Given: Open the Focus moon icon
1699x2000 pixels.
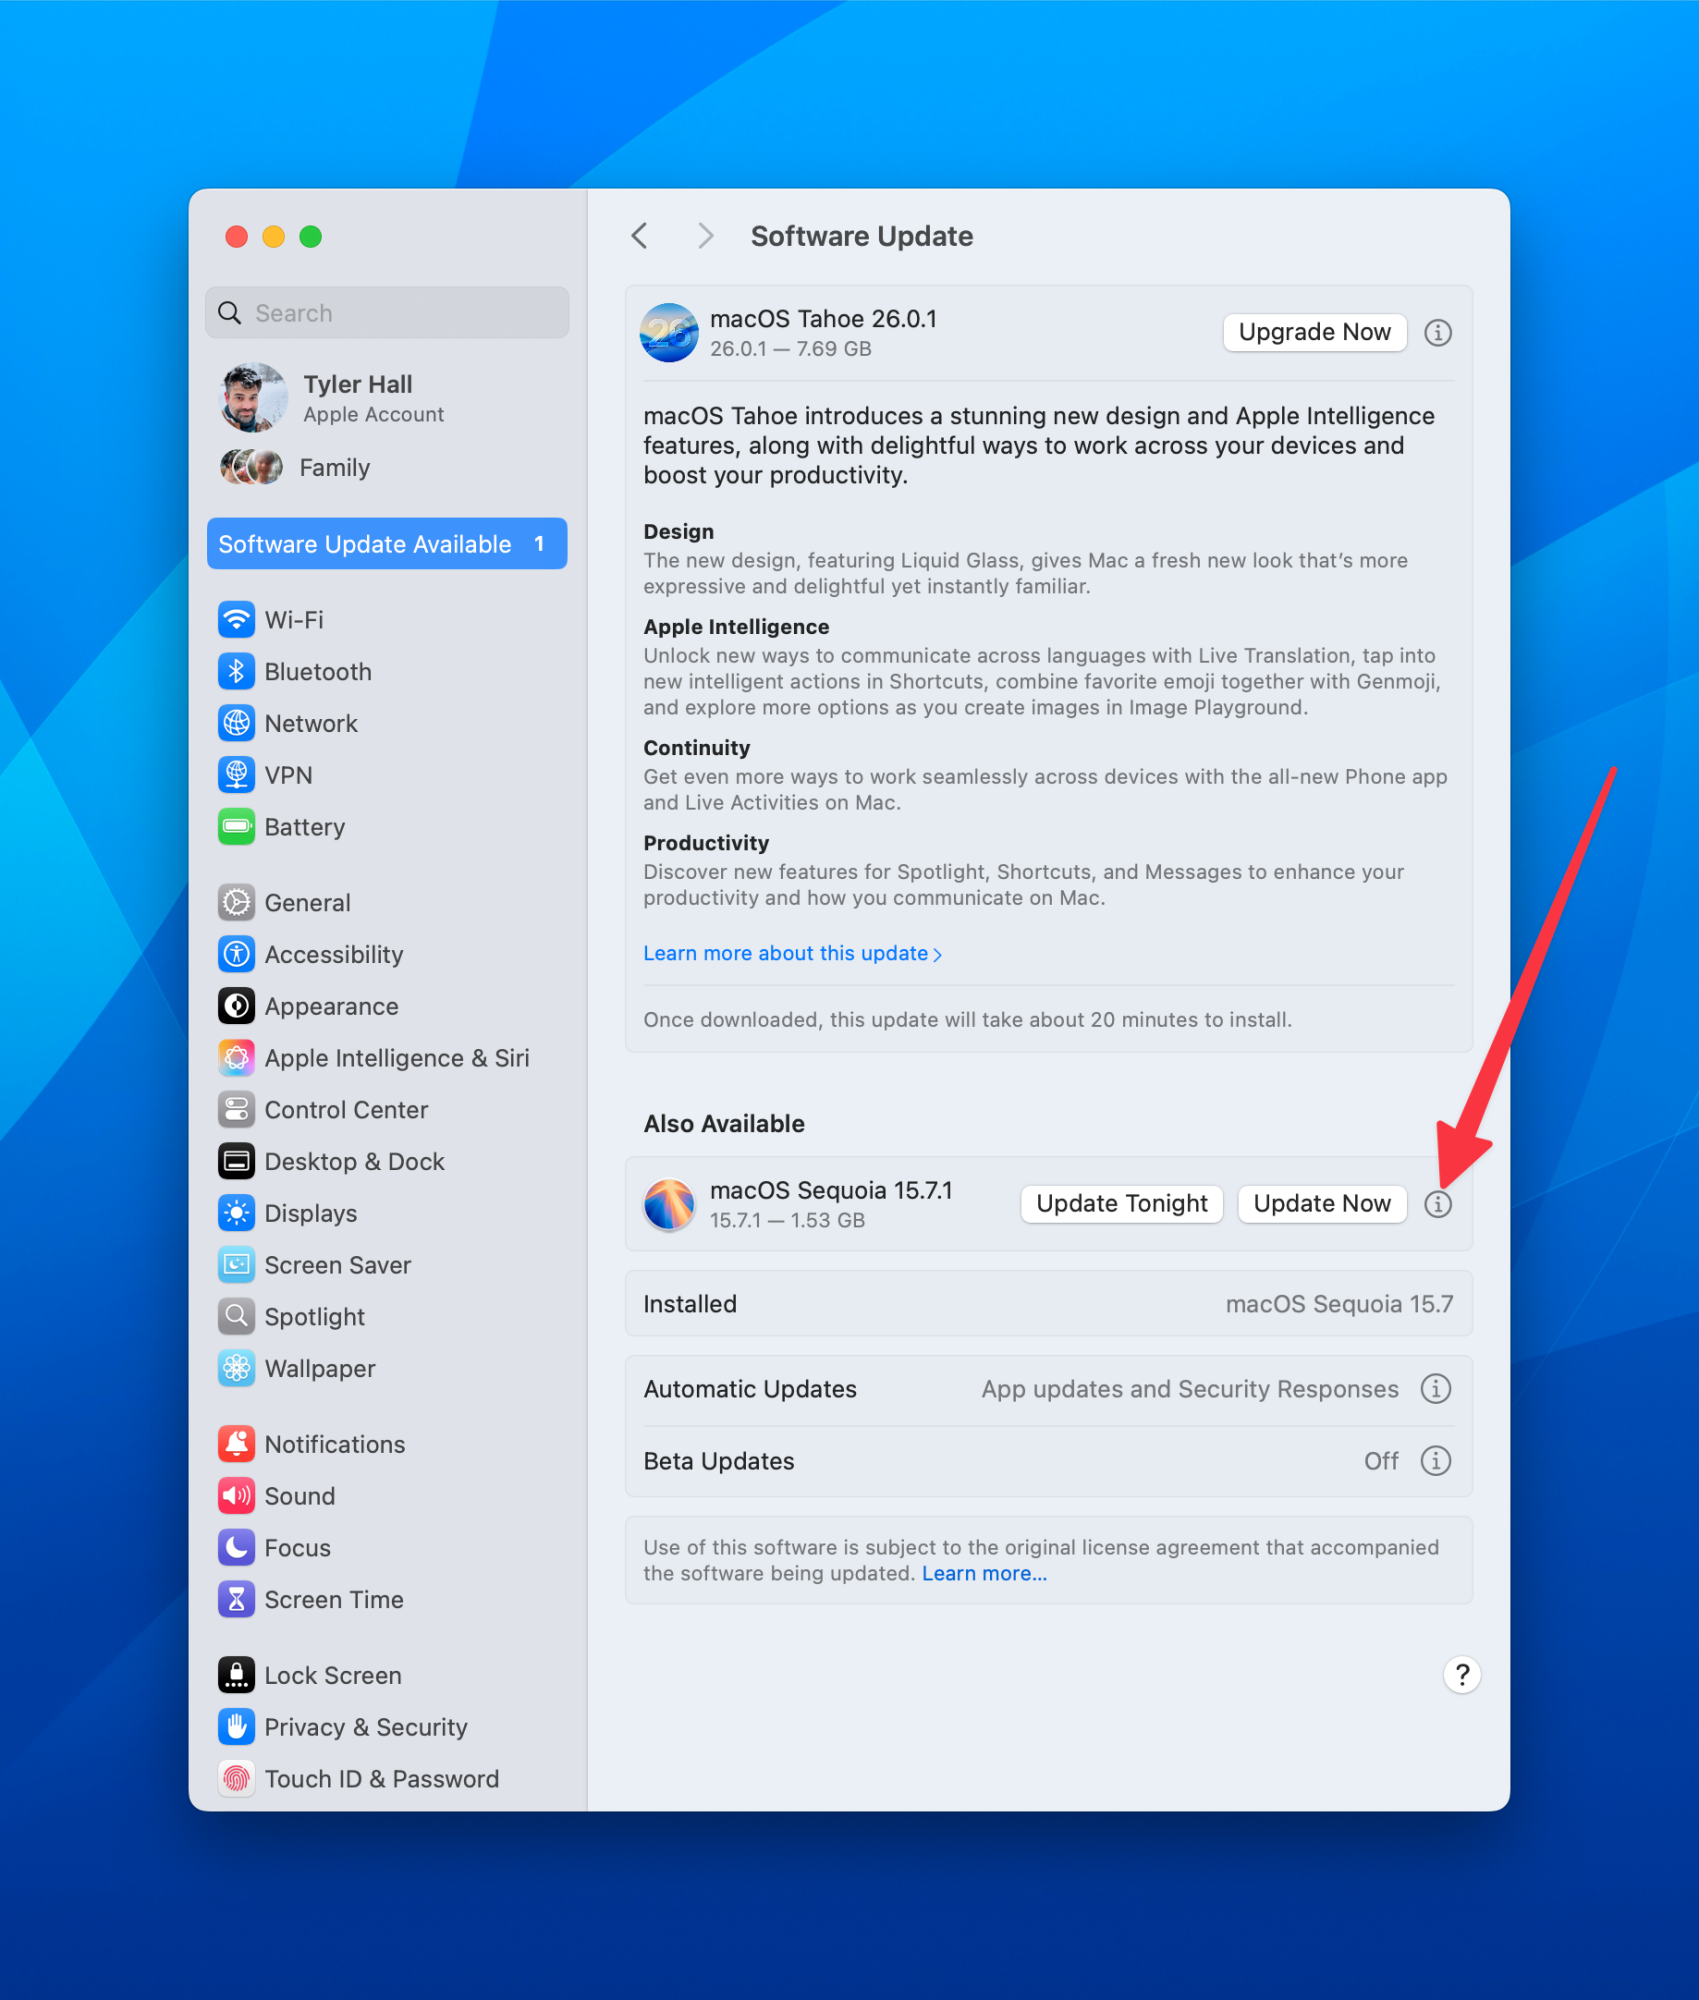Looking at the screenshot, I should [x=236, y=1548].
